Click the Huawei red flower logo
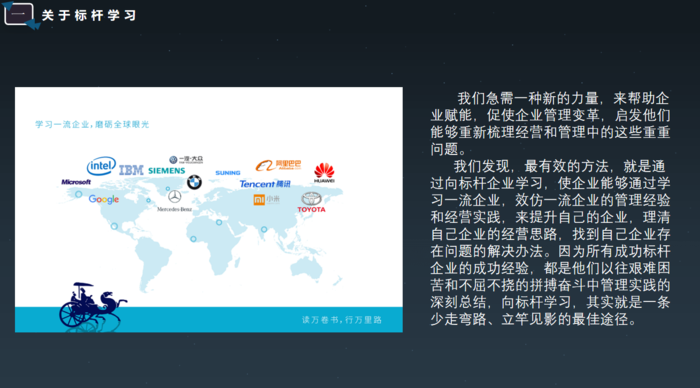This screenshot has height=388, width=700. [x=324, y=173]
